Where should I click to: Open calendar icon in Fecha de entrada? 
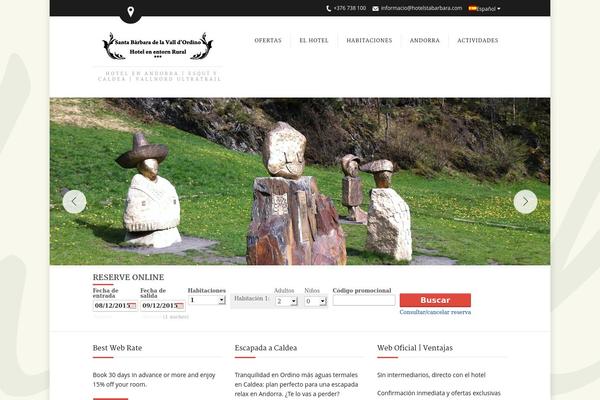pyautogui.click(x=132, y=306)
